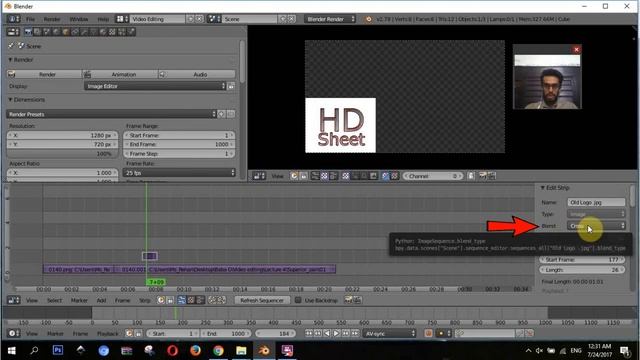Click the resolution percentage 100% slider
Image resolution: width=640 pixels, height=360 pixels.
tap(62, 154)
